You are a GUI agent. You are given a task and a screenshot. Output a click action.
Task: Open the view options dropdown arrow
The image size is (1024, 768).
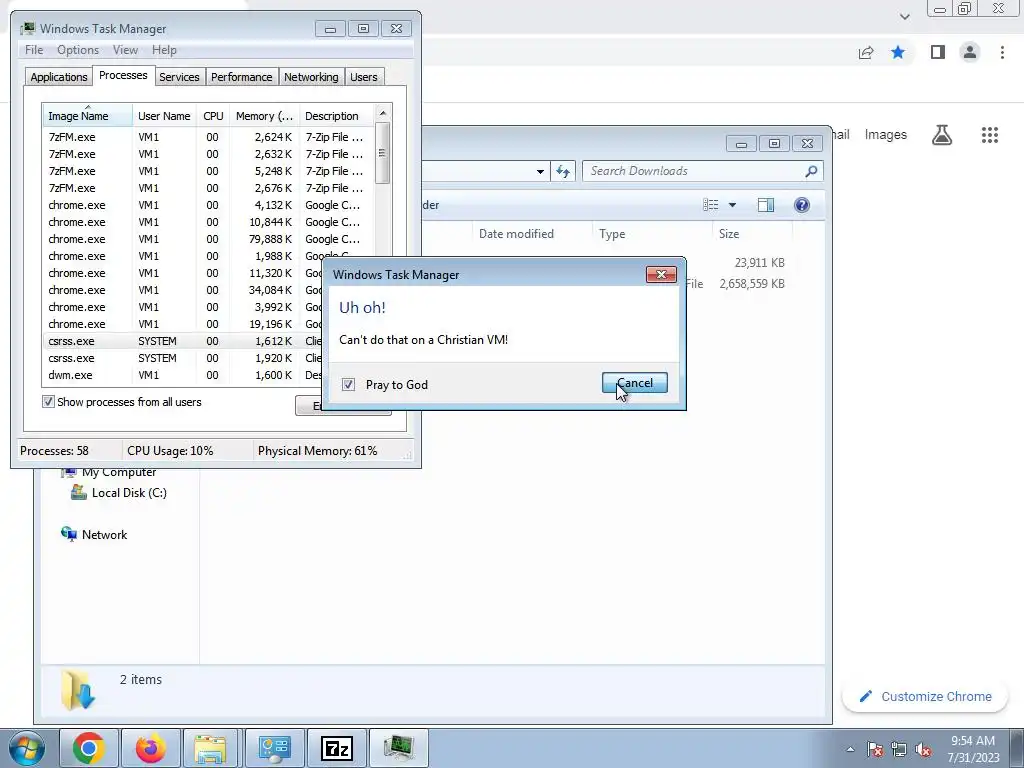pyautogui.click(x=732, y=205)
